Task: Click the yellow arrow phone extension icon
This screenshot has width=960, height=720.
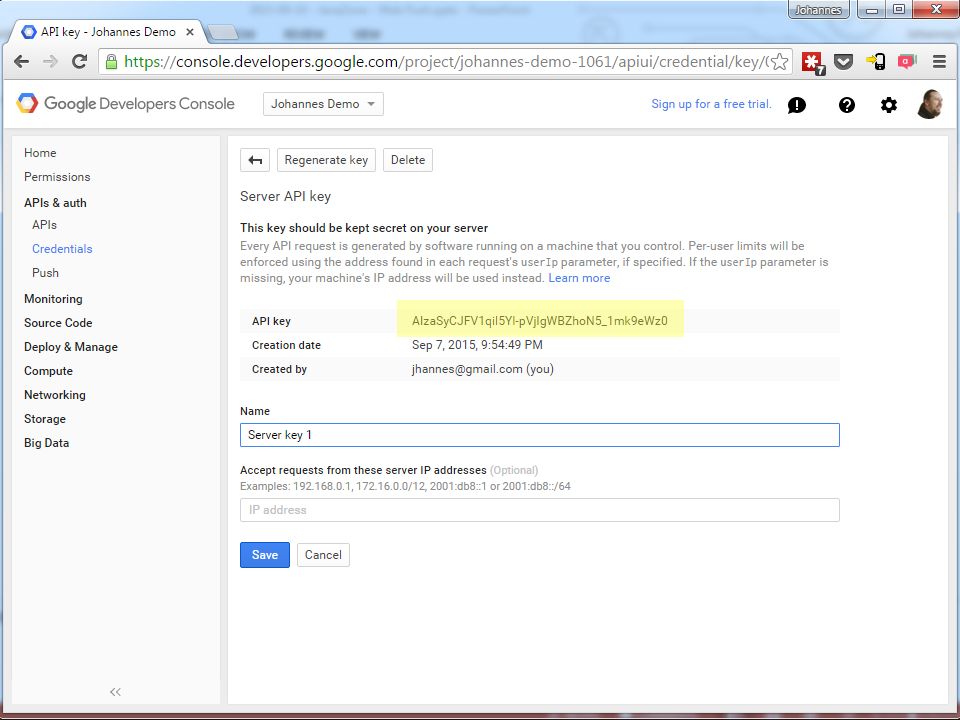Action: tap(876, 62)
